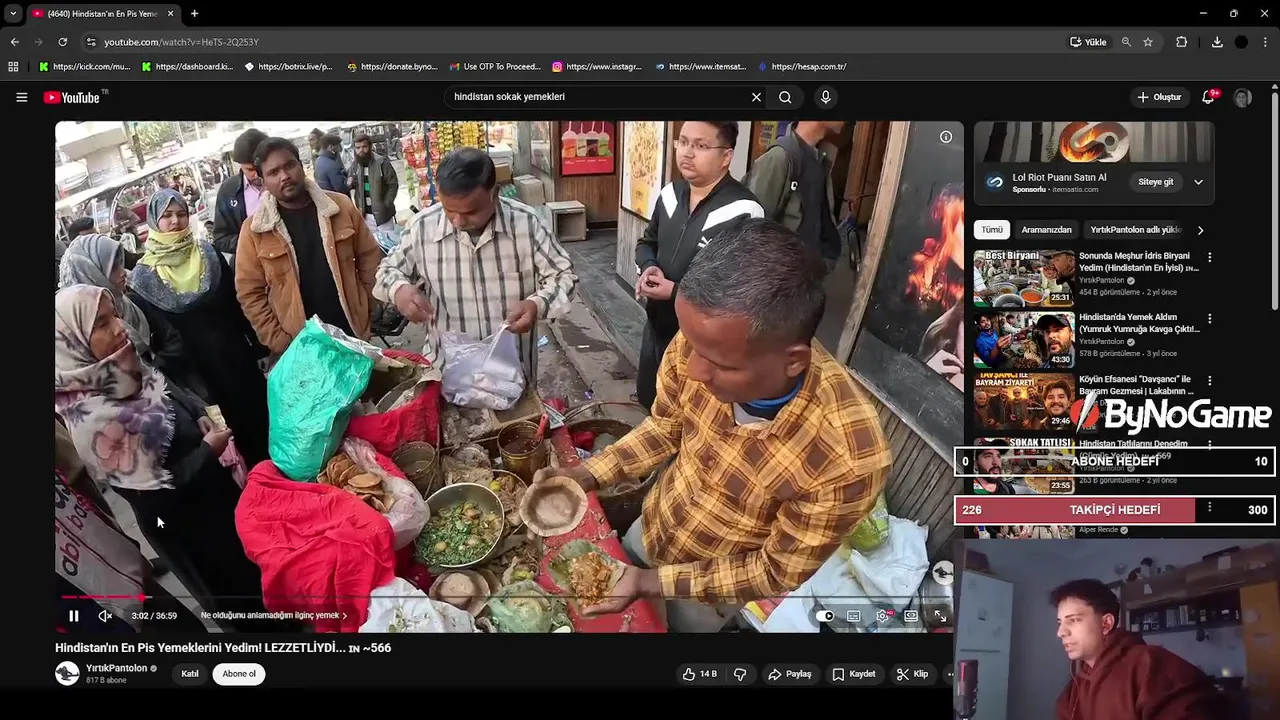Image resolution: width=1280 pixels, height=720 pixels.
Task: Select the Tümü filter chip
Action: pyautogui.click(x=991, y=230)
